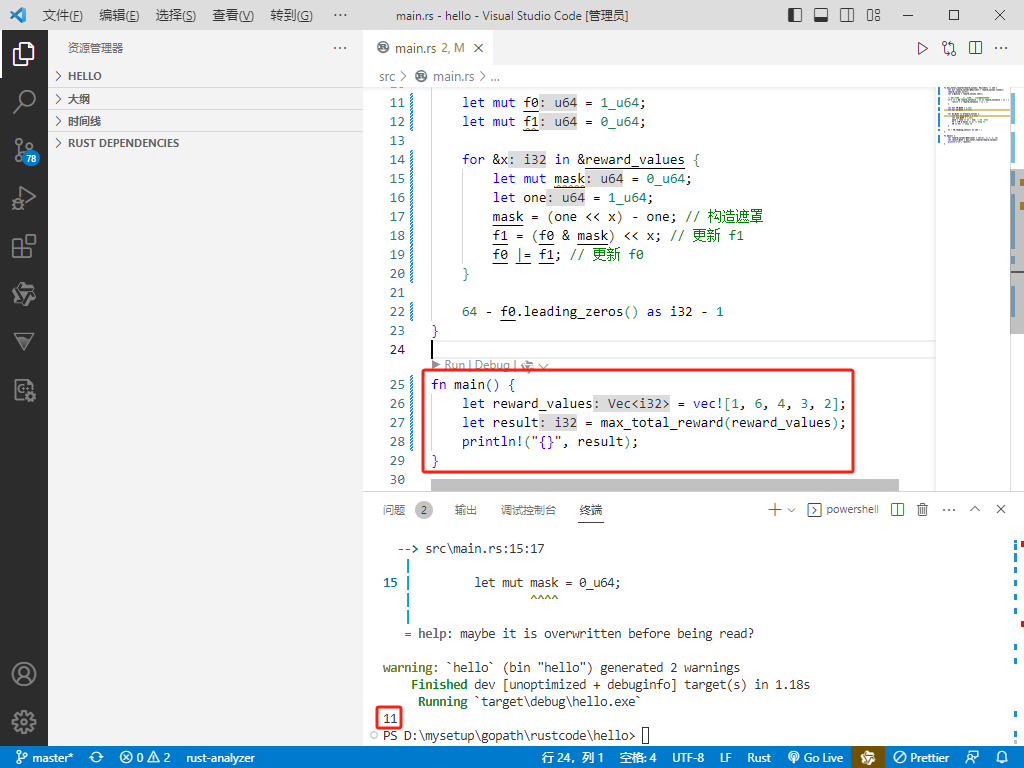
Task: Open editor More Actions ellipsis
Action: (x=1001, y=48)
